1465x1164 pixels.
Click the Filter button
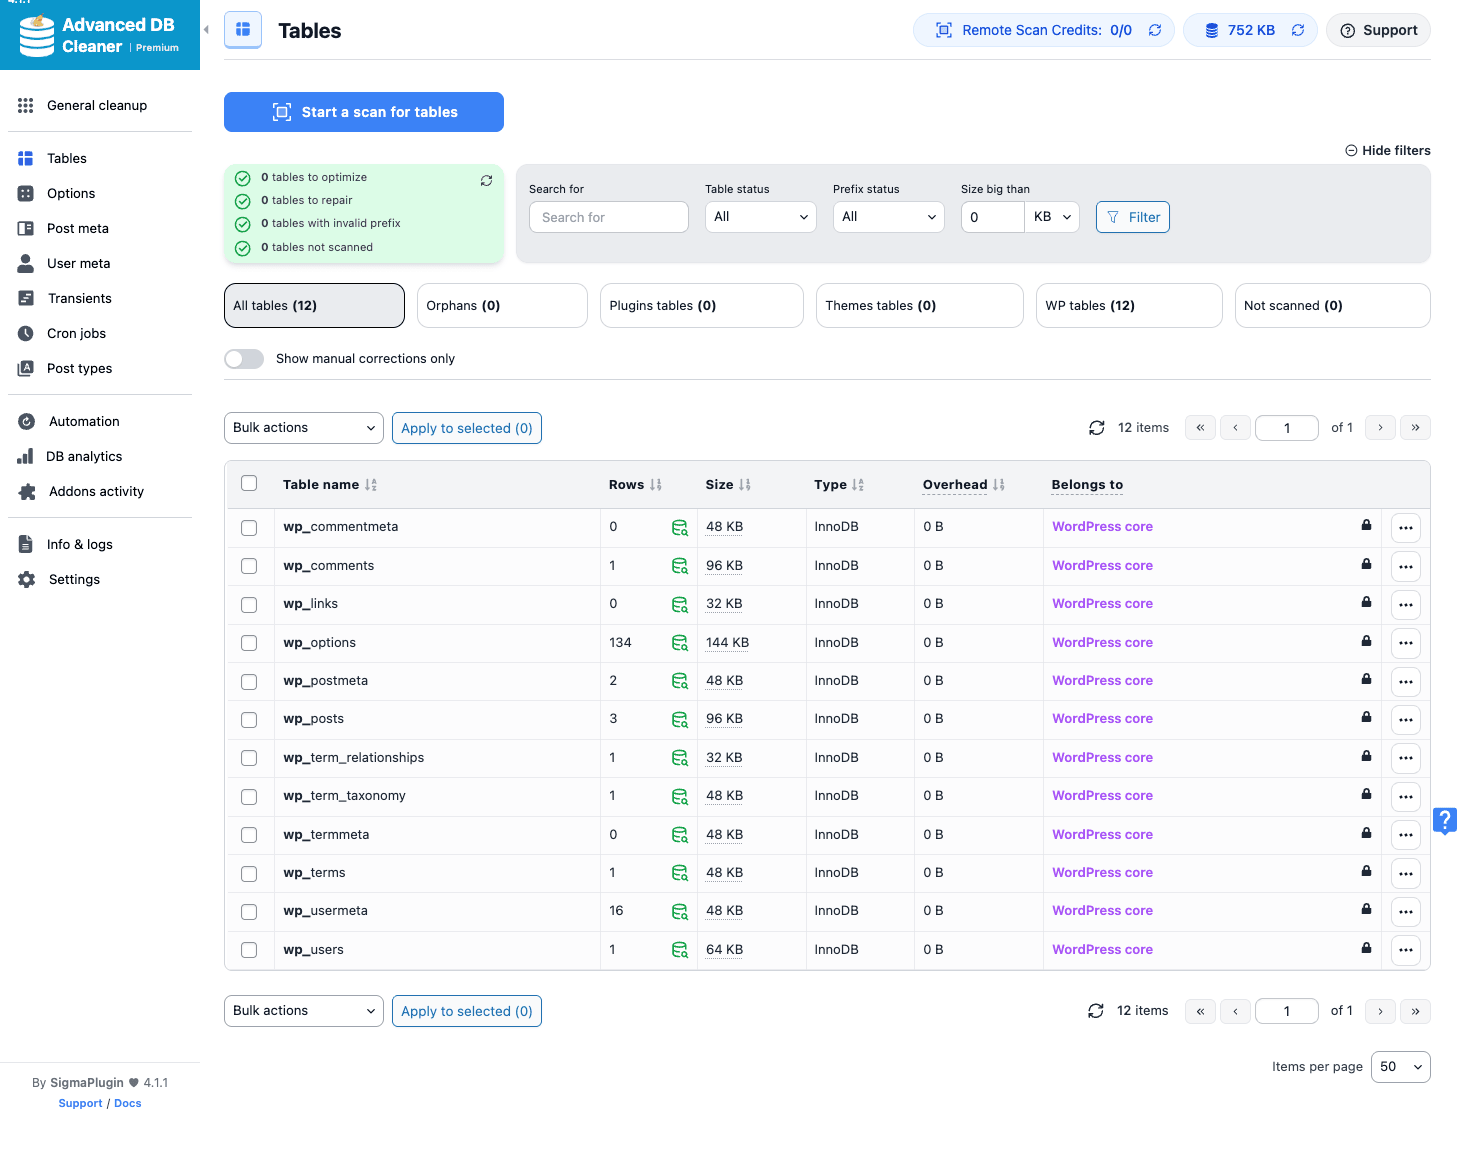pyautogui.click(x=1133, y=217)
